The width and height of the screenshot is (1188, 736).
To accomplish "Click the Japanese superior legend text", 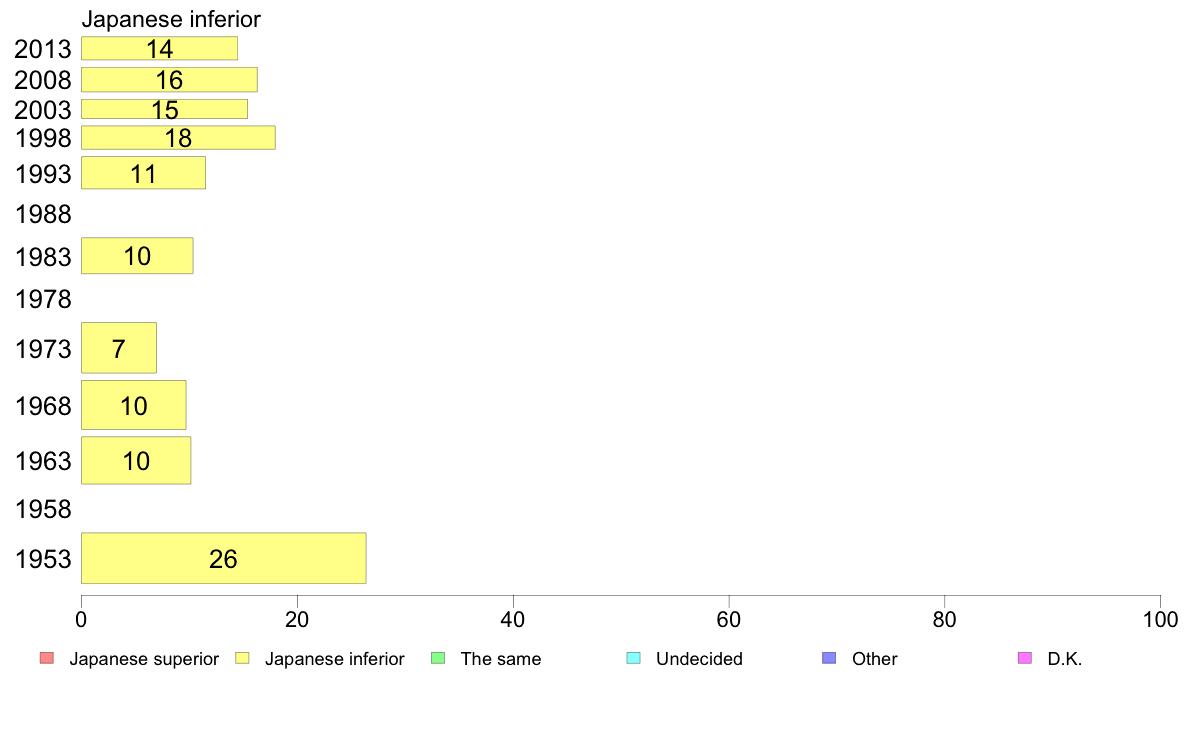I will 144,659.
